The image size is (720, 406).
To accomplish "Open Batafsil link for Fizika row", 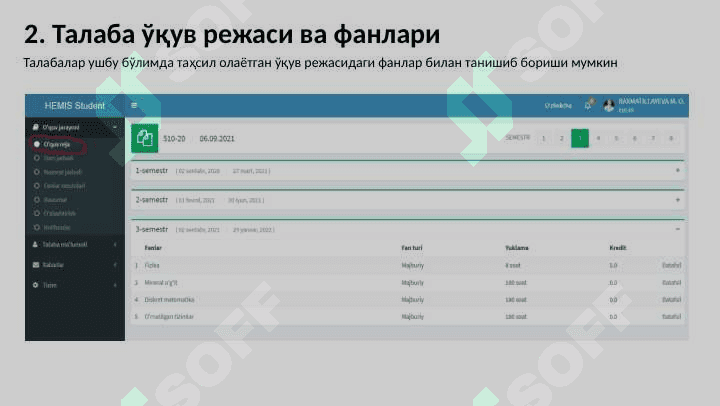I will [x=671, y=265].
